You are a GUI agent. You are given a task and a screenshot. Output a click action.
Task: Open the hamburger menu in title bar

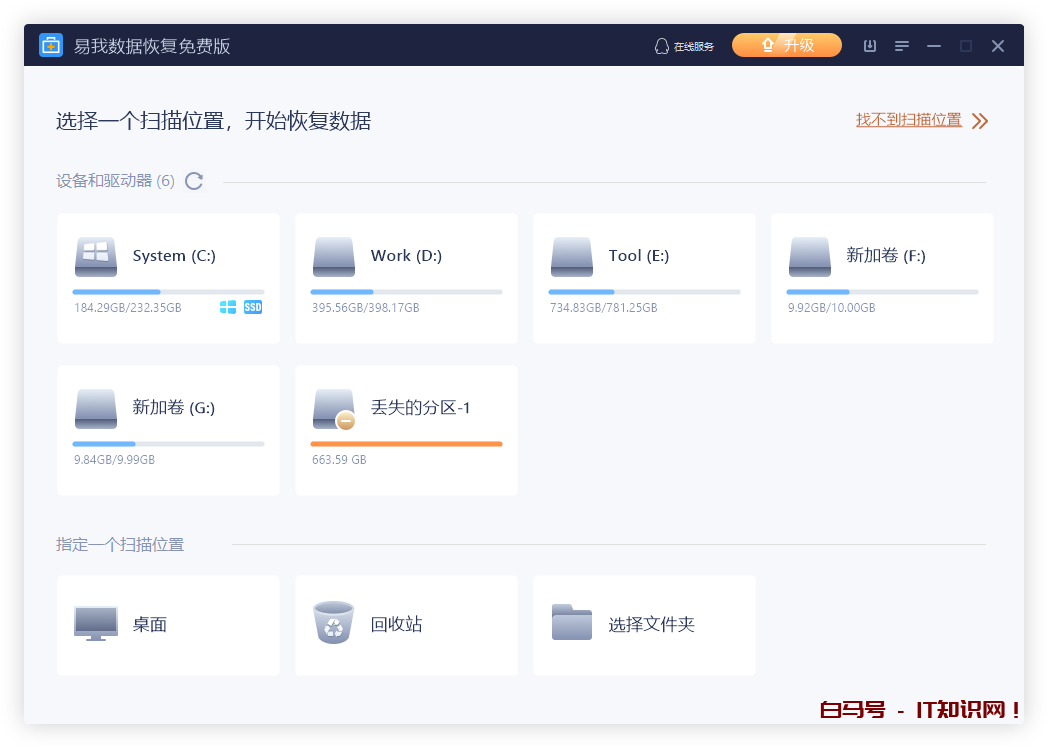(901, 45)
